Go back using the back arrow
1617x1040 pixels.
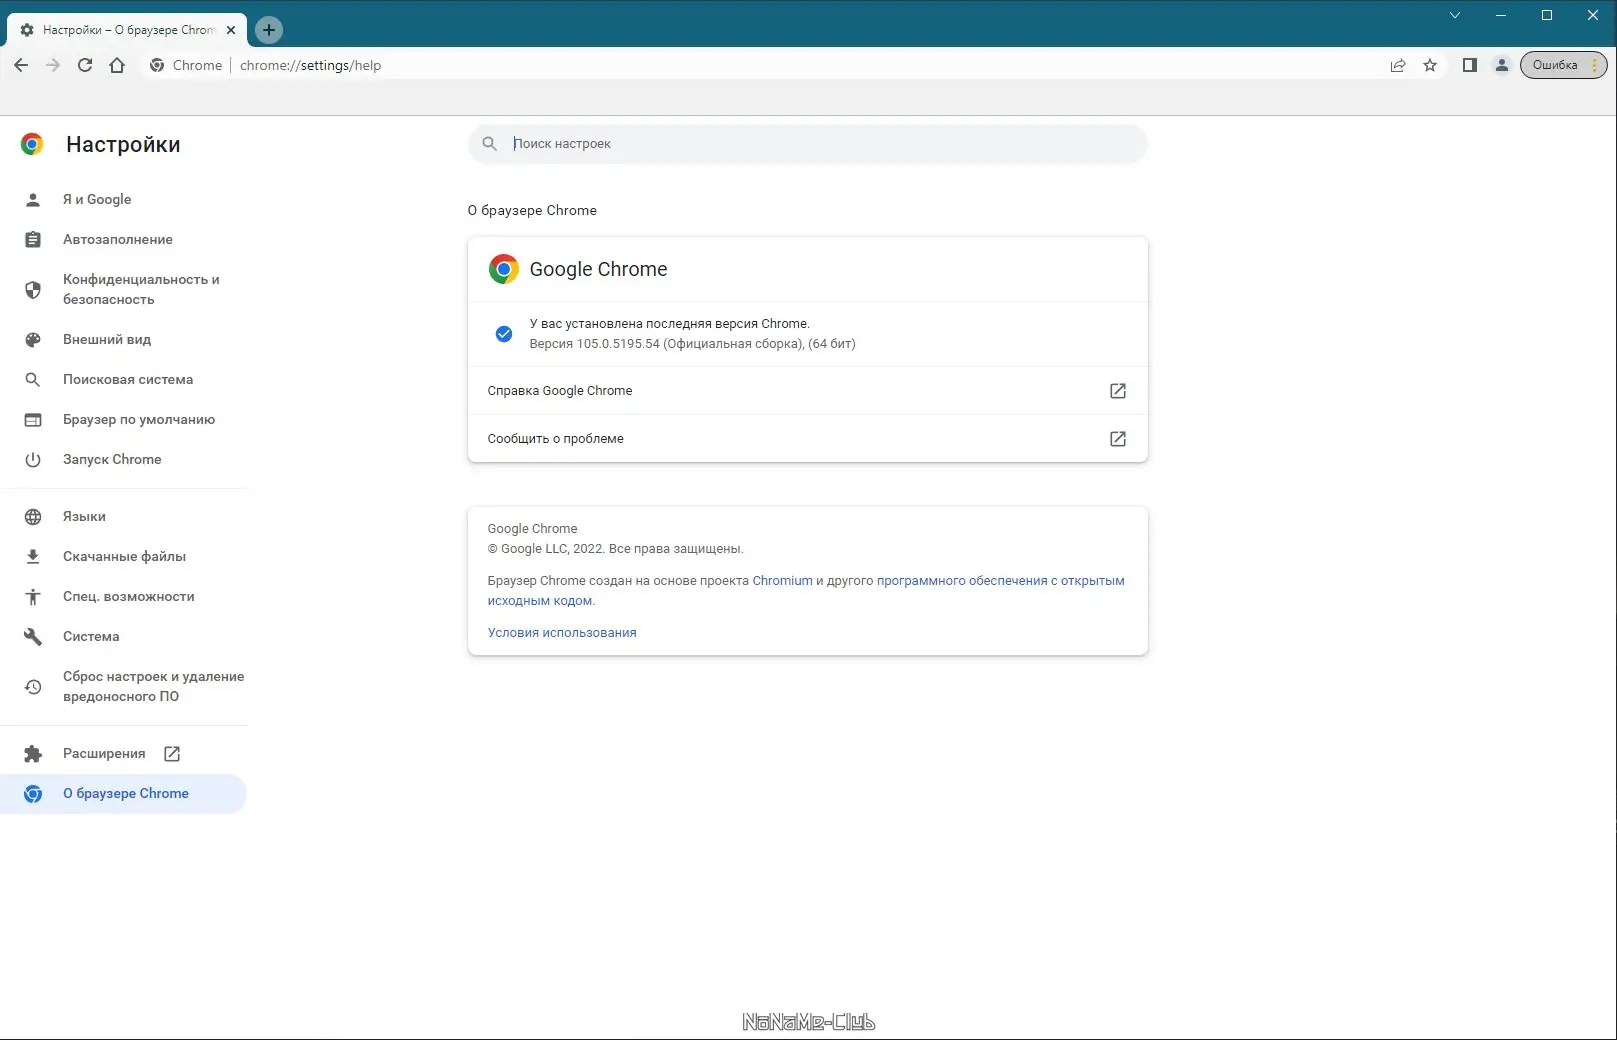coord(21,65)
